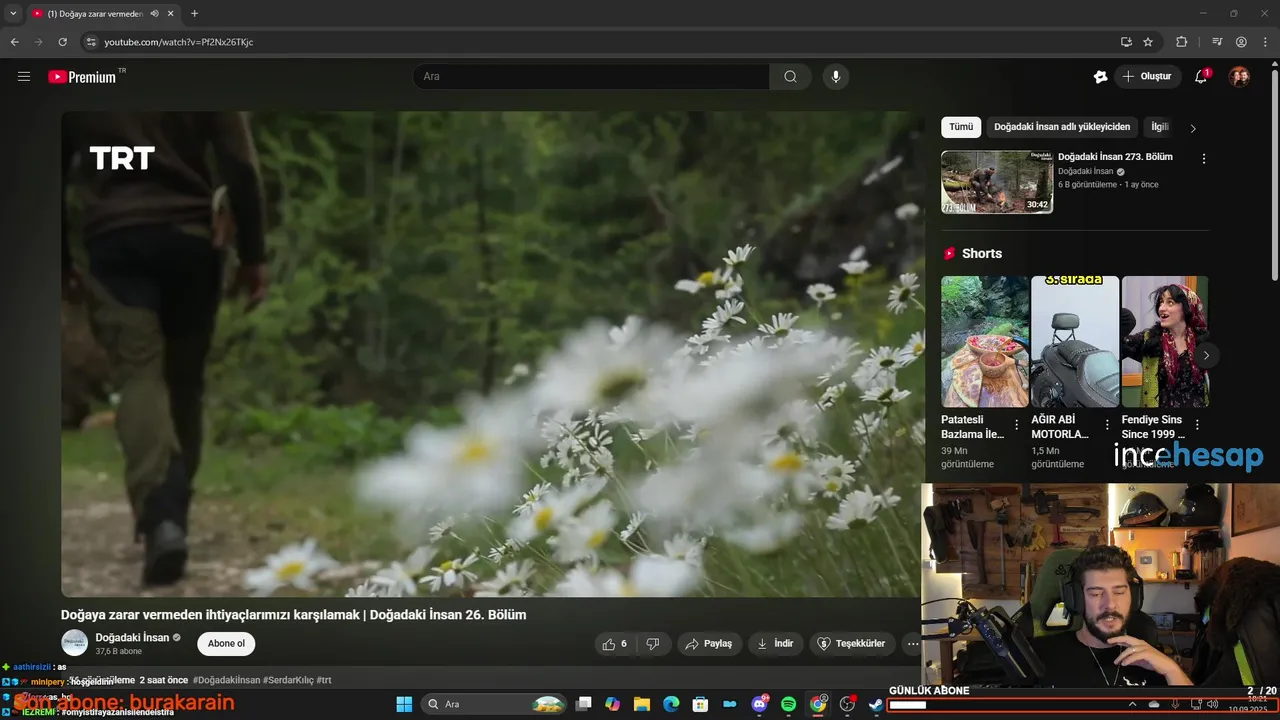Select the Tümü filter chip

(x=961, y=127)
